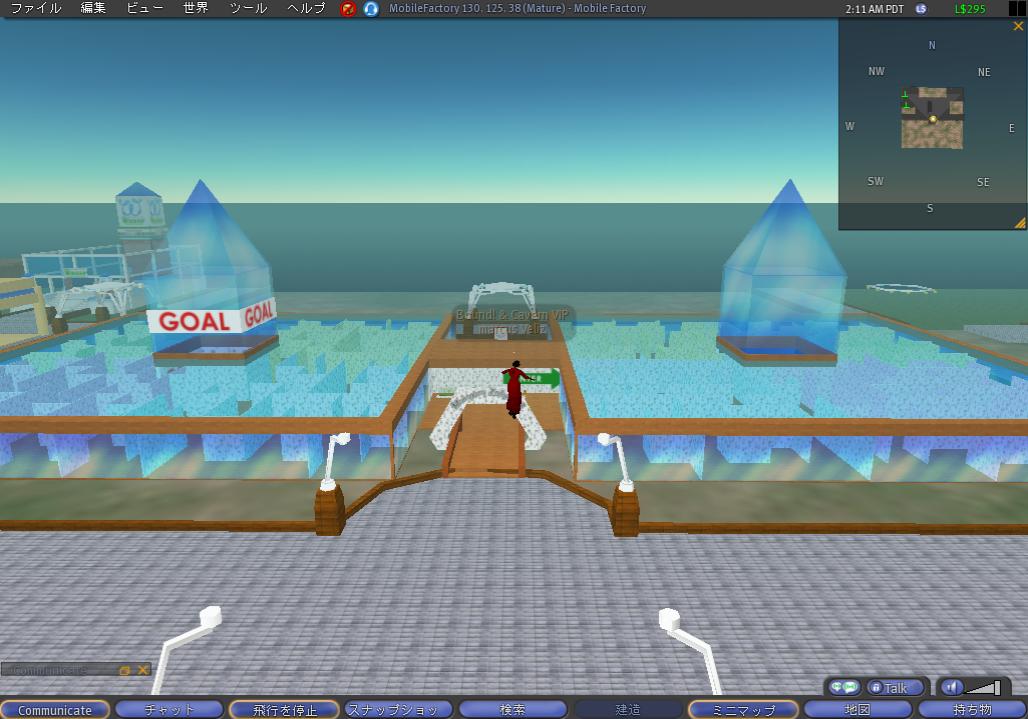Screen dimensions: 1028x719
Task: Click the blue voice status icon in menu bar
Action: (x=370, y=9)
